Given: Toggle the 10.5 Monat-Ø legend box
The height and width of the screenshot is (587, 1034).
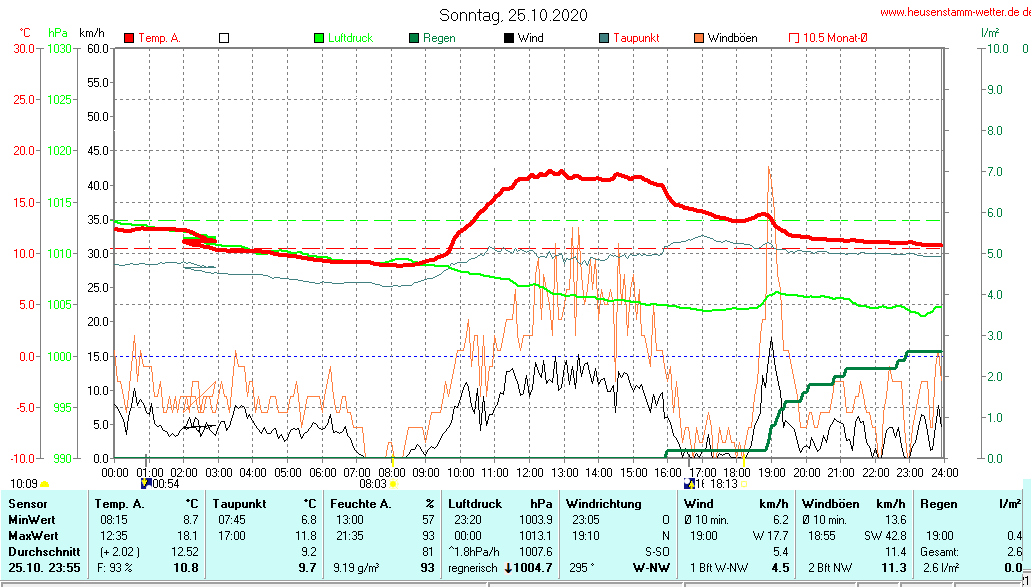Looking at the screenshot, I should (x=793, y=38).
